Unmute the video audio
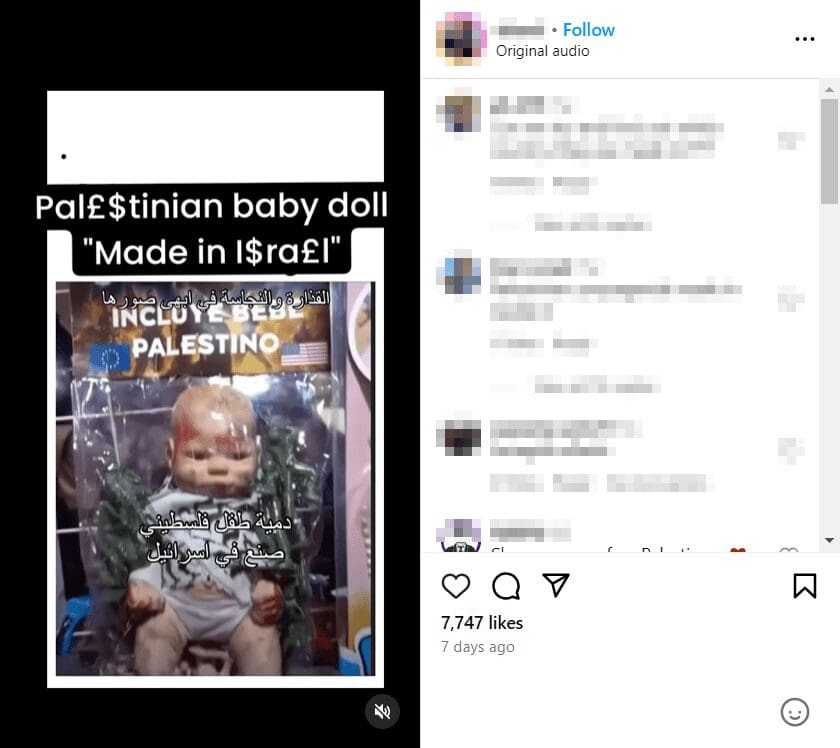Screen dimensions: 840x748 382,712
